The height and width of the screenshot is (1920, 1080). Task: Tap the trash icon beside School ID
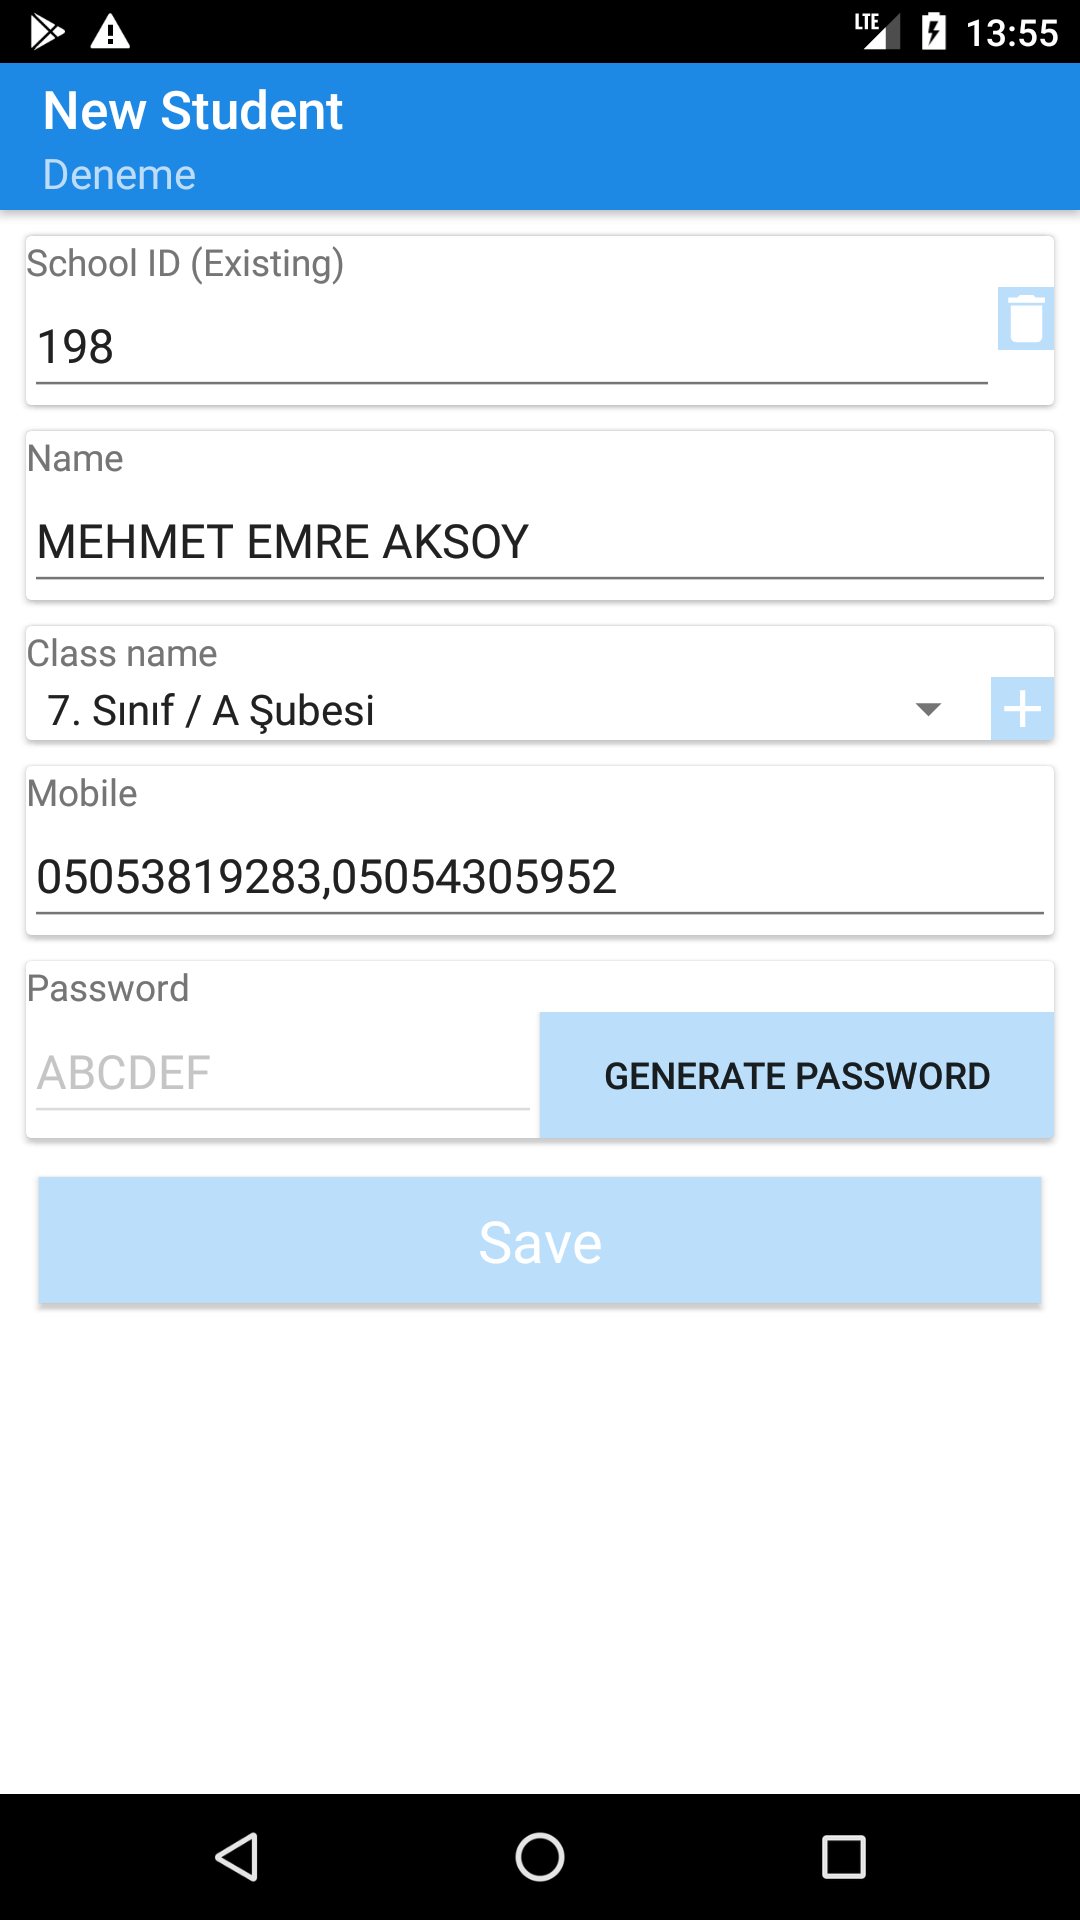click(1025, 319)
